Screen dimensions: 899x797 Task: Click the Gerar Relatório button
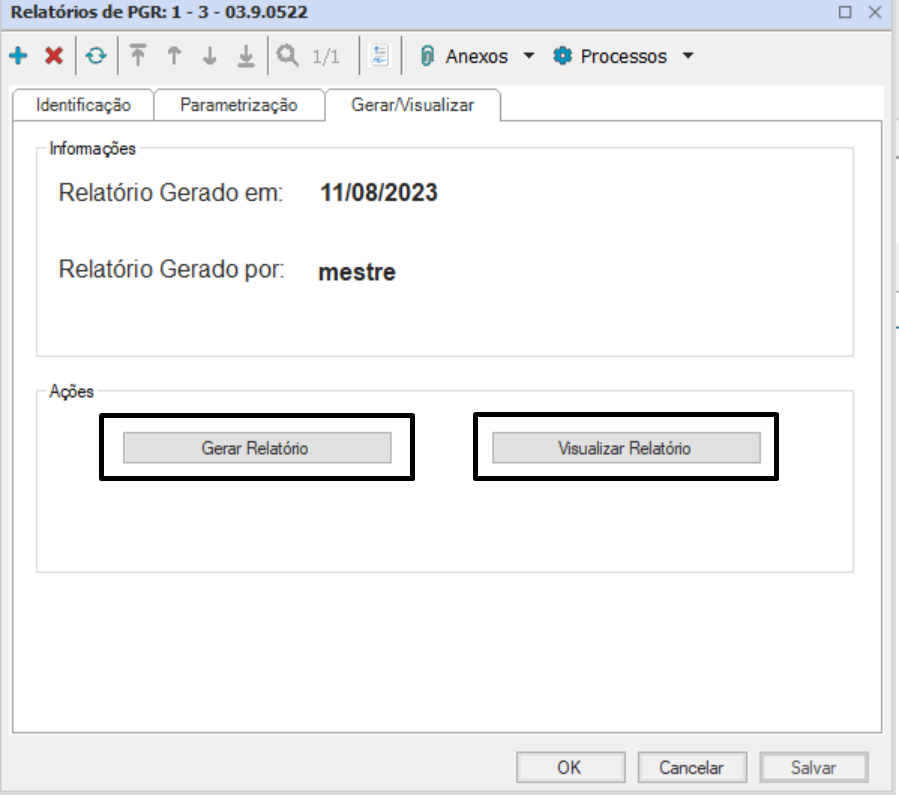coord(257,448)
